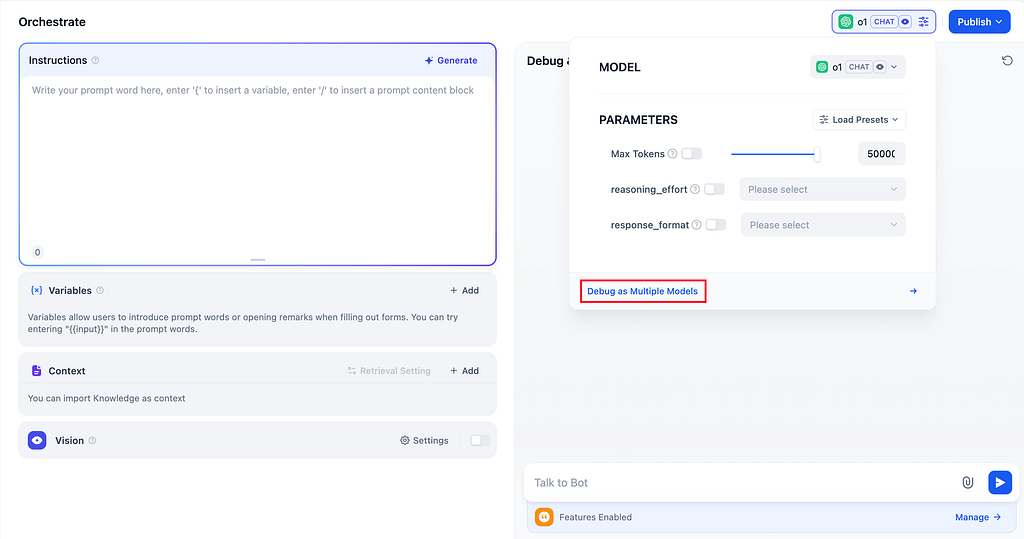Click the model parameters sliders icon in header
This screenshot has height=539, width=1024.
coord(924,22)
